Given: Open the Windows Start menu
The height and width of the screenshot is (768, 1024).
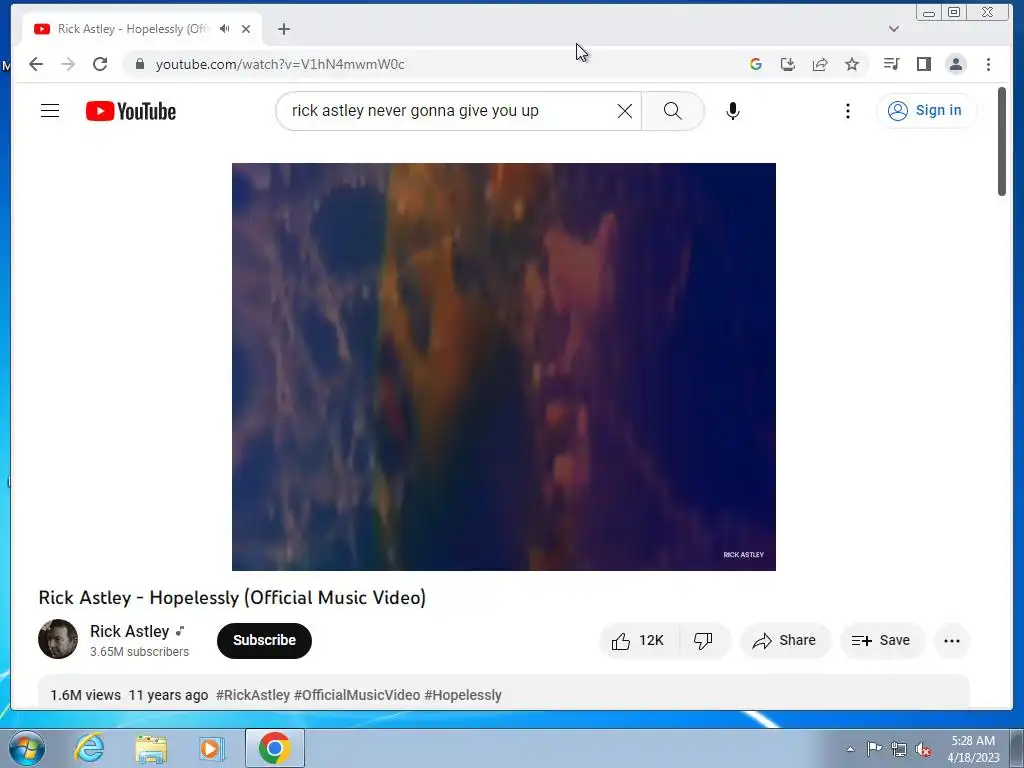Looking at the screenshot, I should 27,748.
